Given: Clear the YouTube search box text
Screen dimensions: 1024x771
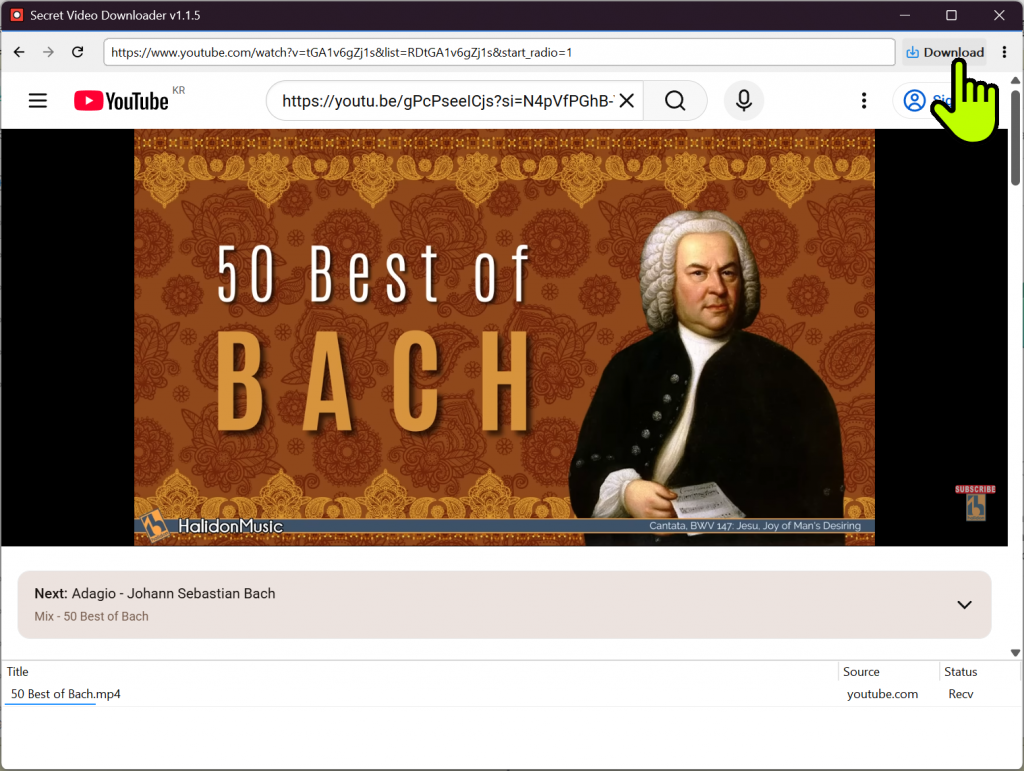Looking at the screenshot, I should (x=626, y=101).
